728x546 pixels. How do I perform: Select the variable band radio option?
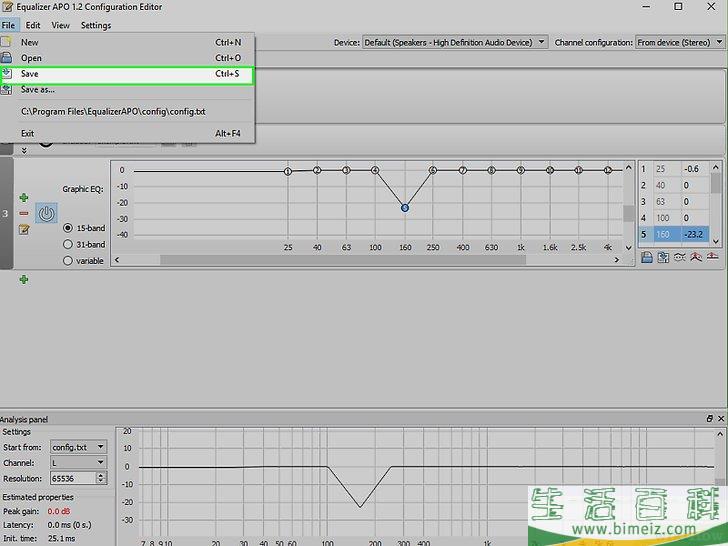point(68,261)
